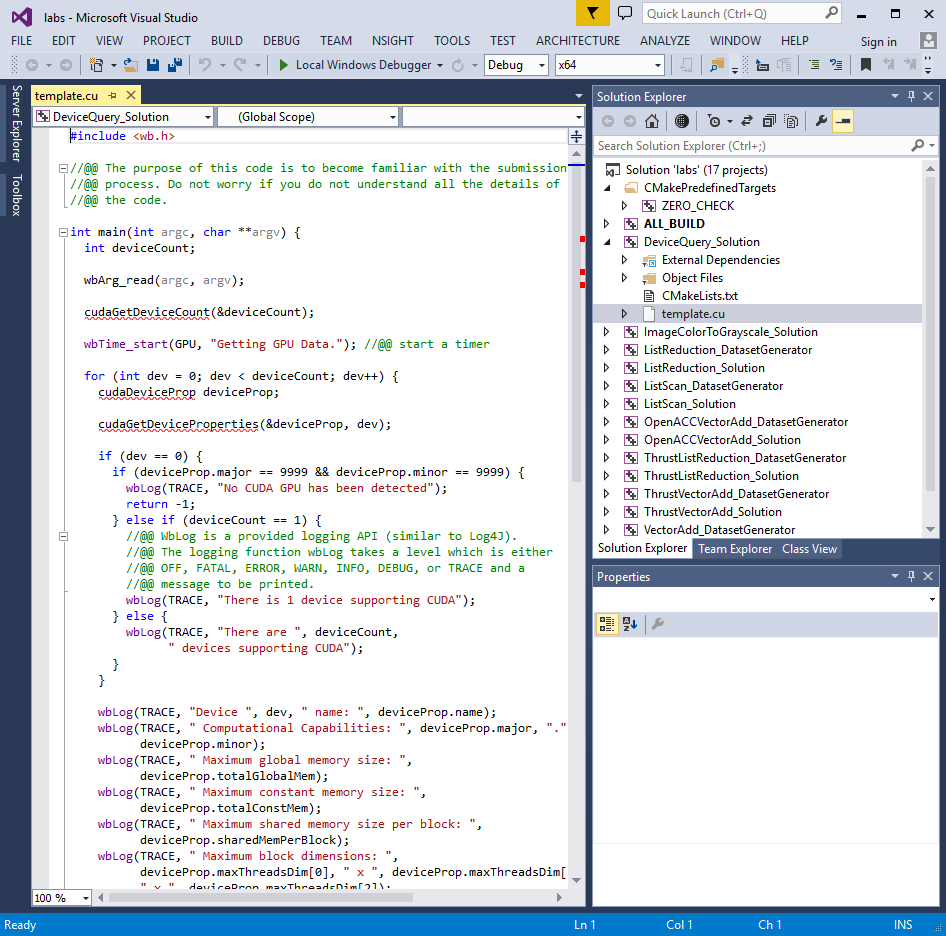
Task: Sort properties alphabetically with A-Z icon
Action: [x=630, y=624]
